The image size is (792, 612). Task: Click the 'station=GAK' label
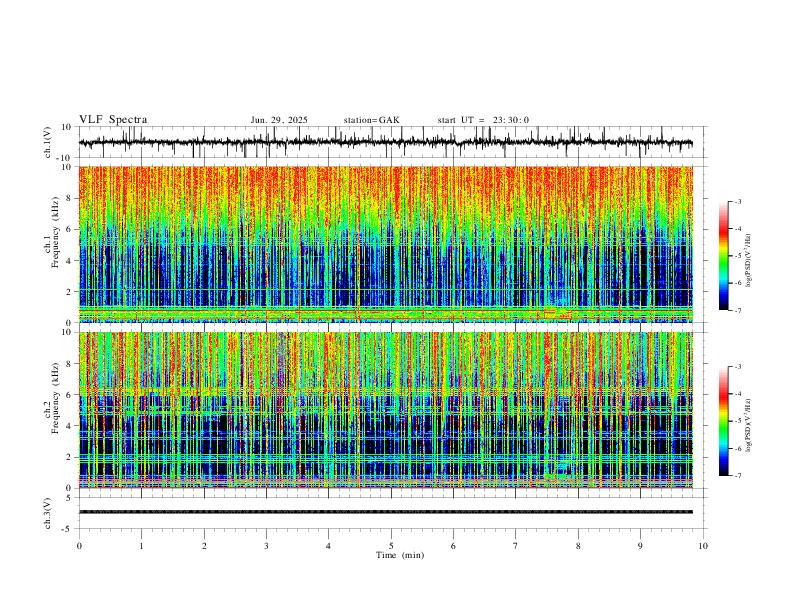tap(371, 120)
